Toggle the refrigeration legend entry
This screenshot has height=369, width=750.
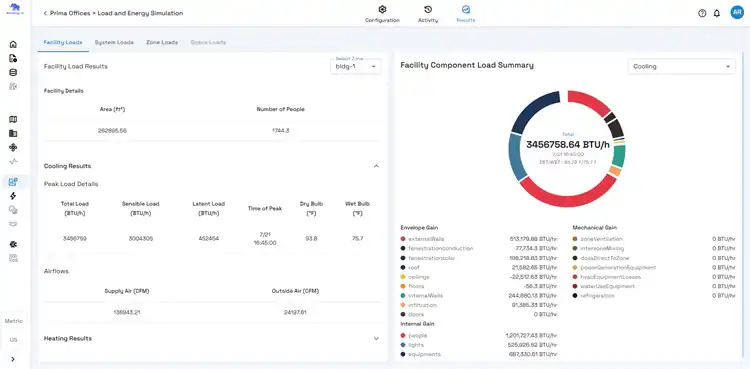pos(594,296)
